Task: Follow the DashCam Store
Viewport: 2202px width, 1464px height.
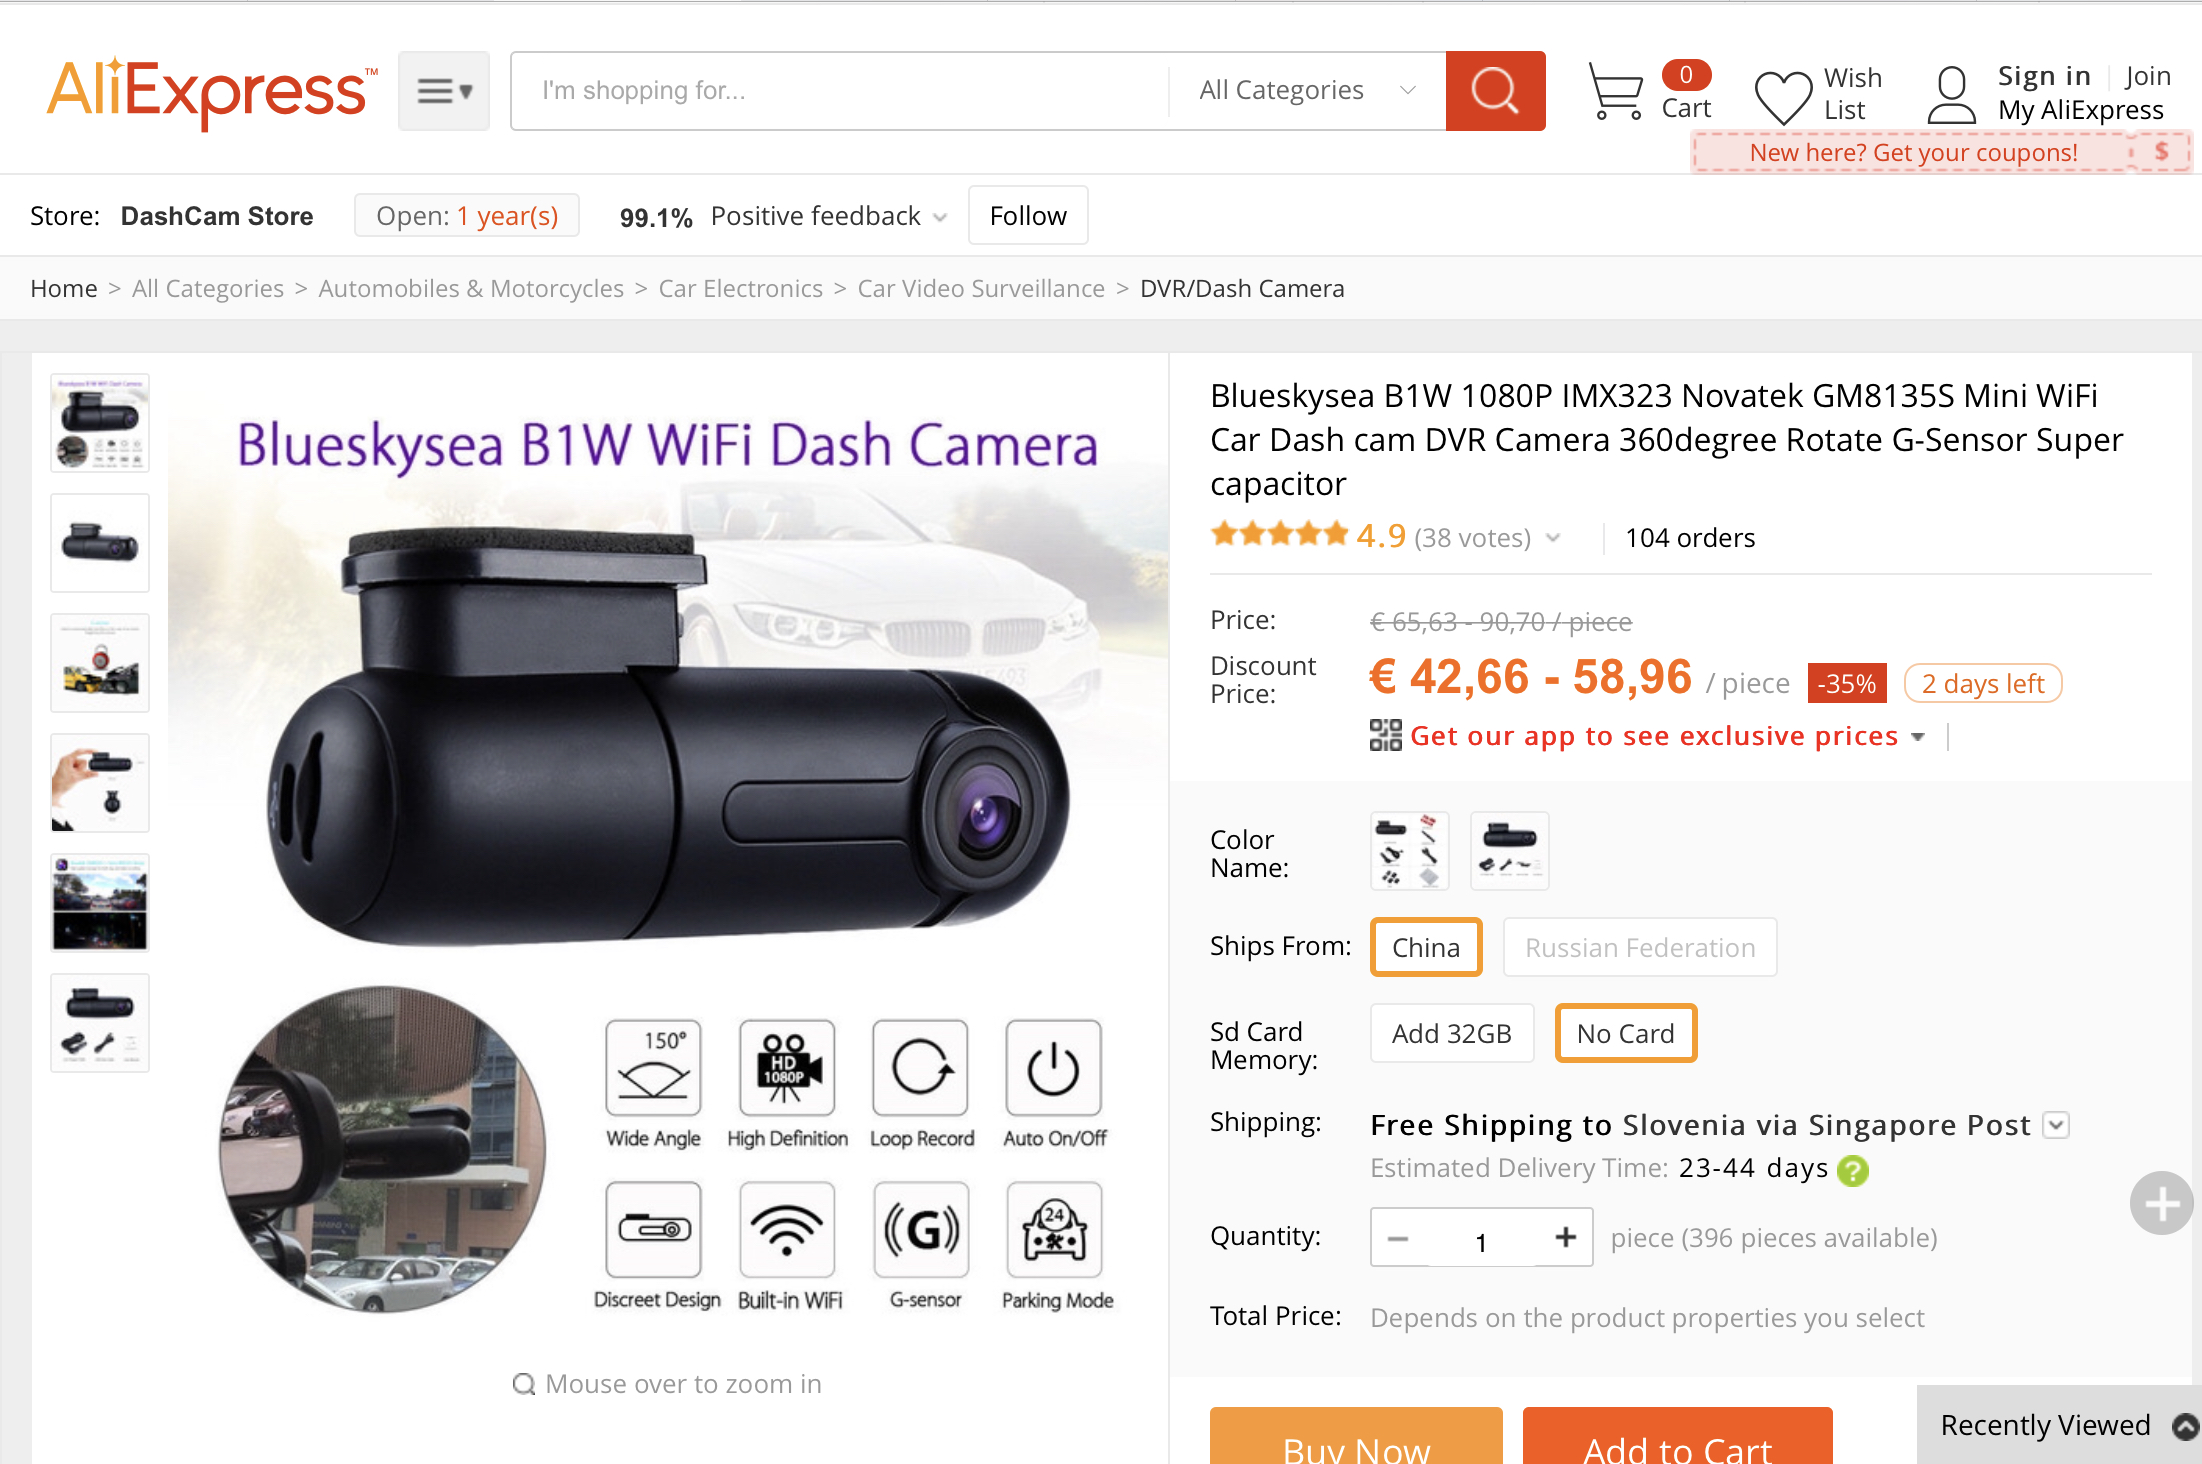Action: click(x=1028, y=216)
